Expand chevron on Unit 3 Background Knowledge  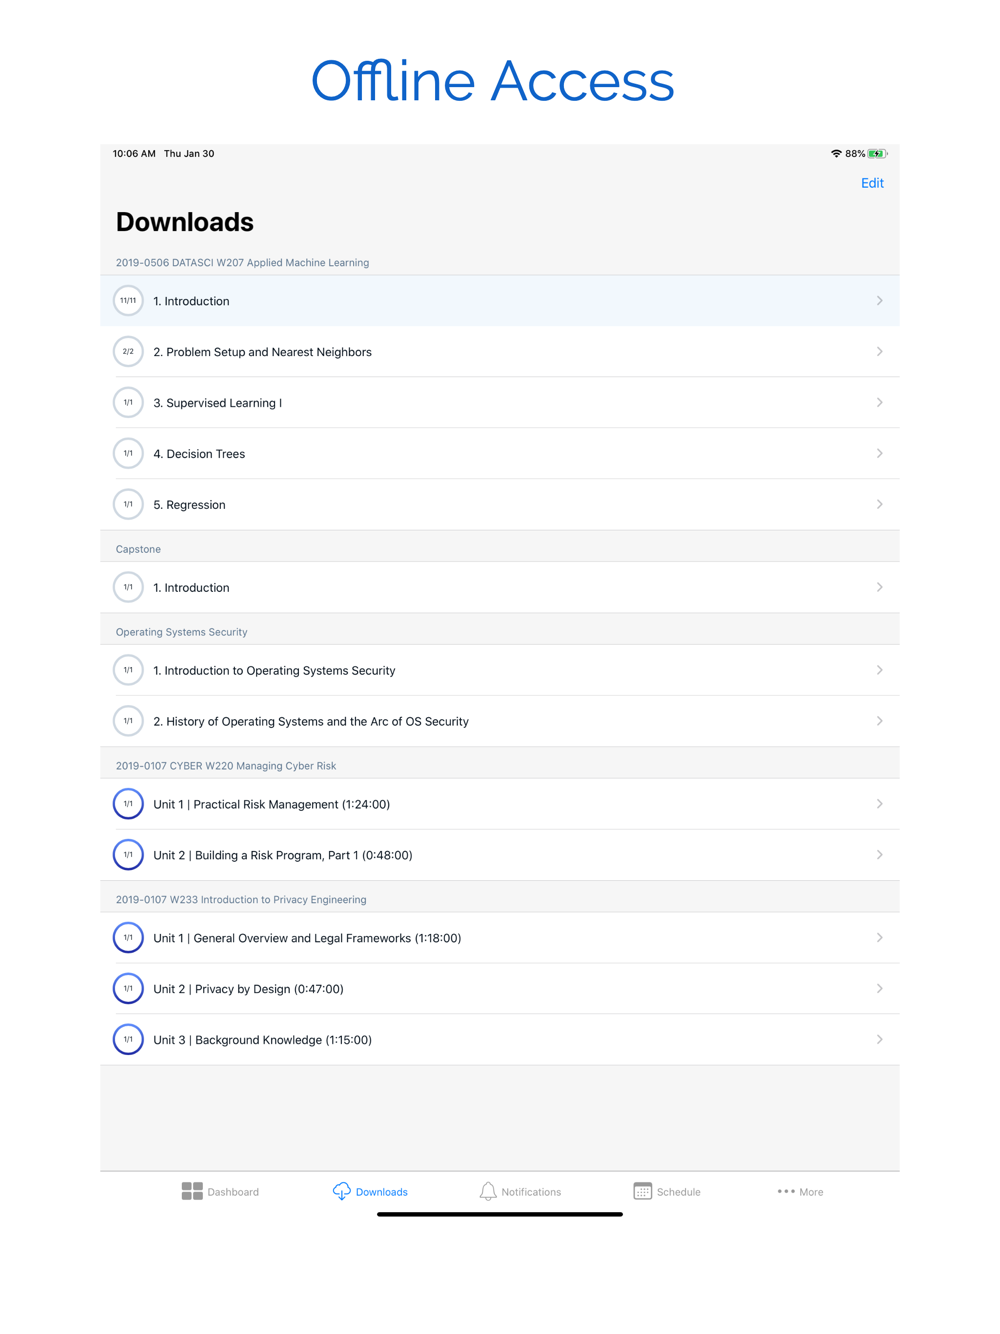click(880, 1040)
